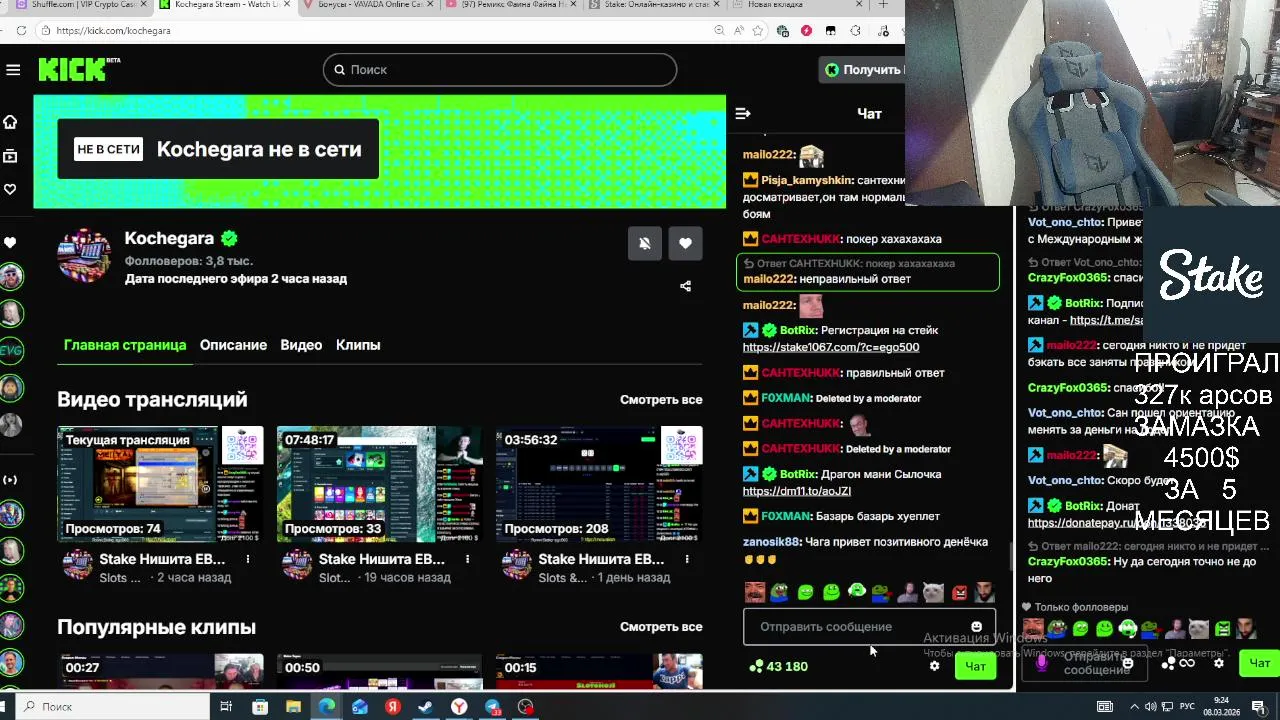Open the dm11.to link in chat
This screenshot has width=1280, height=720.
pos(797,491)
